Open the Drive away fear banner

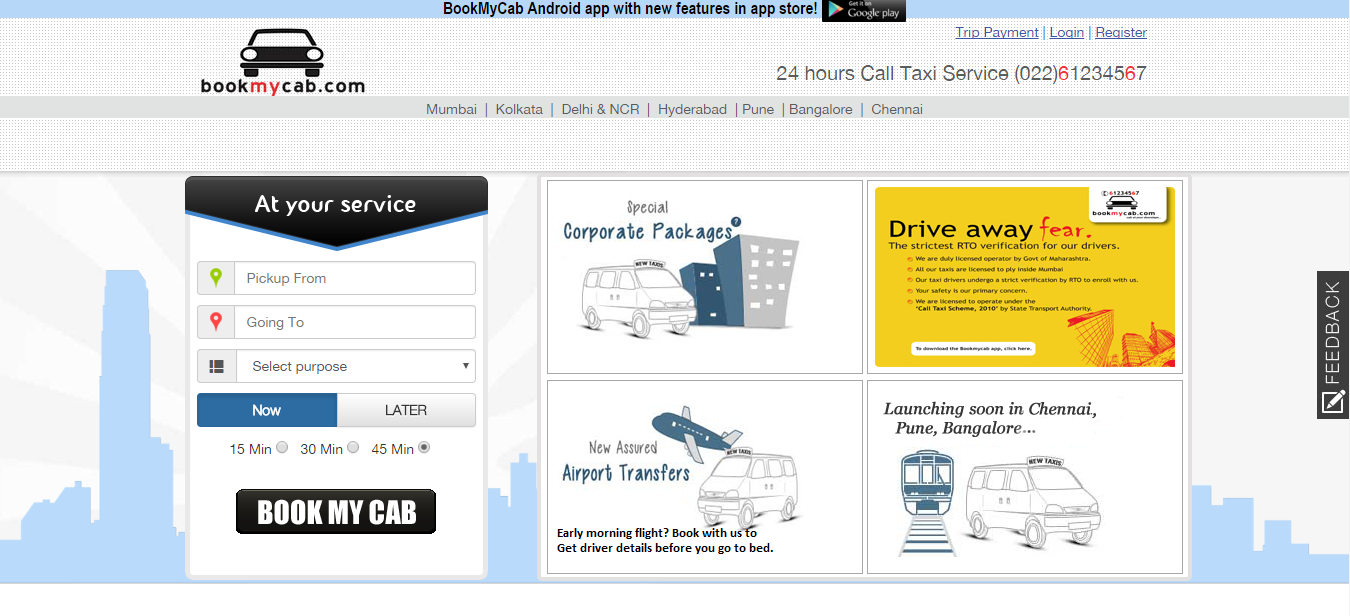pos(1025,277)
